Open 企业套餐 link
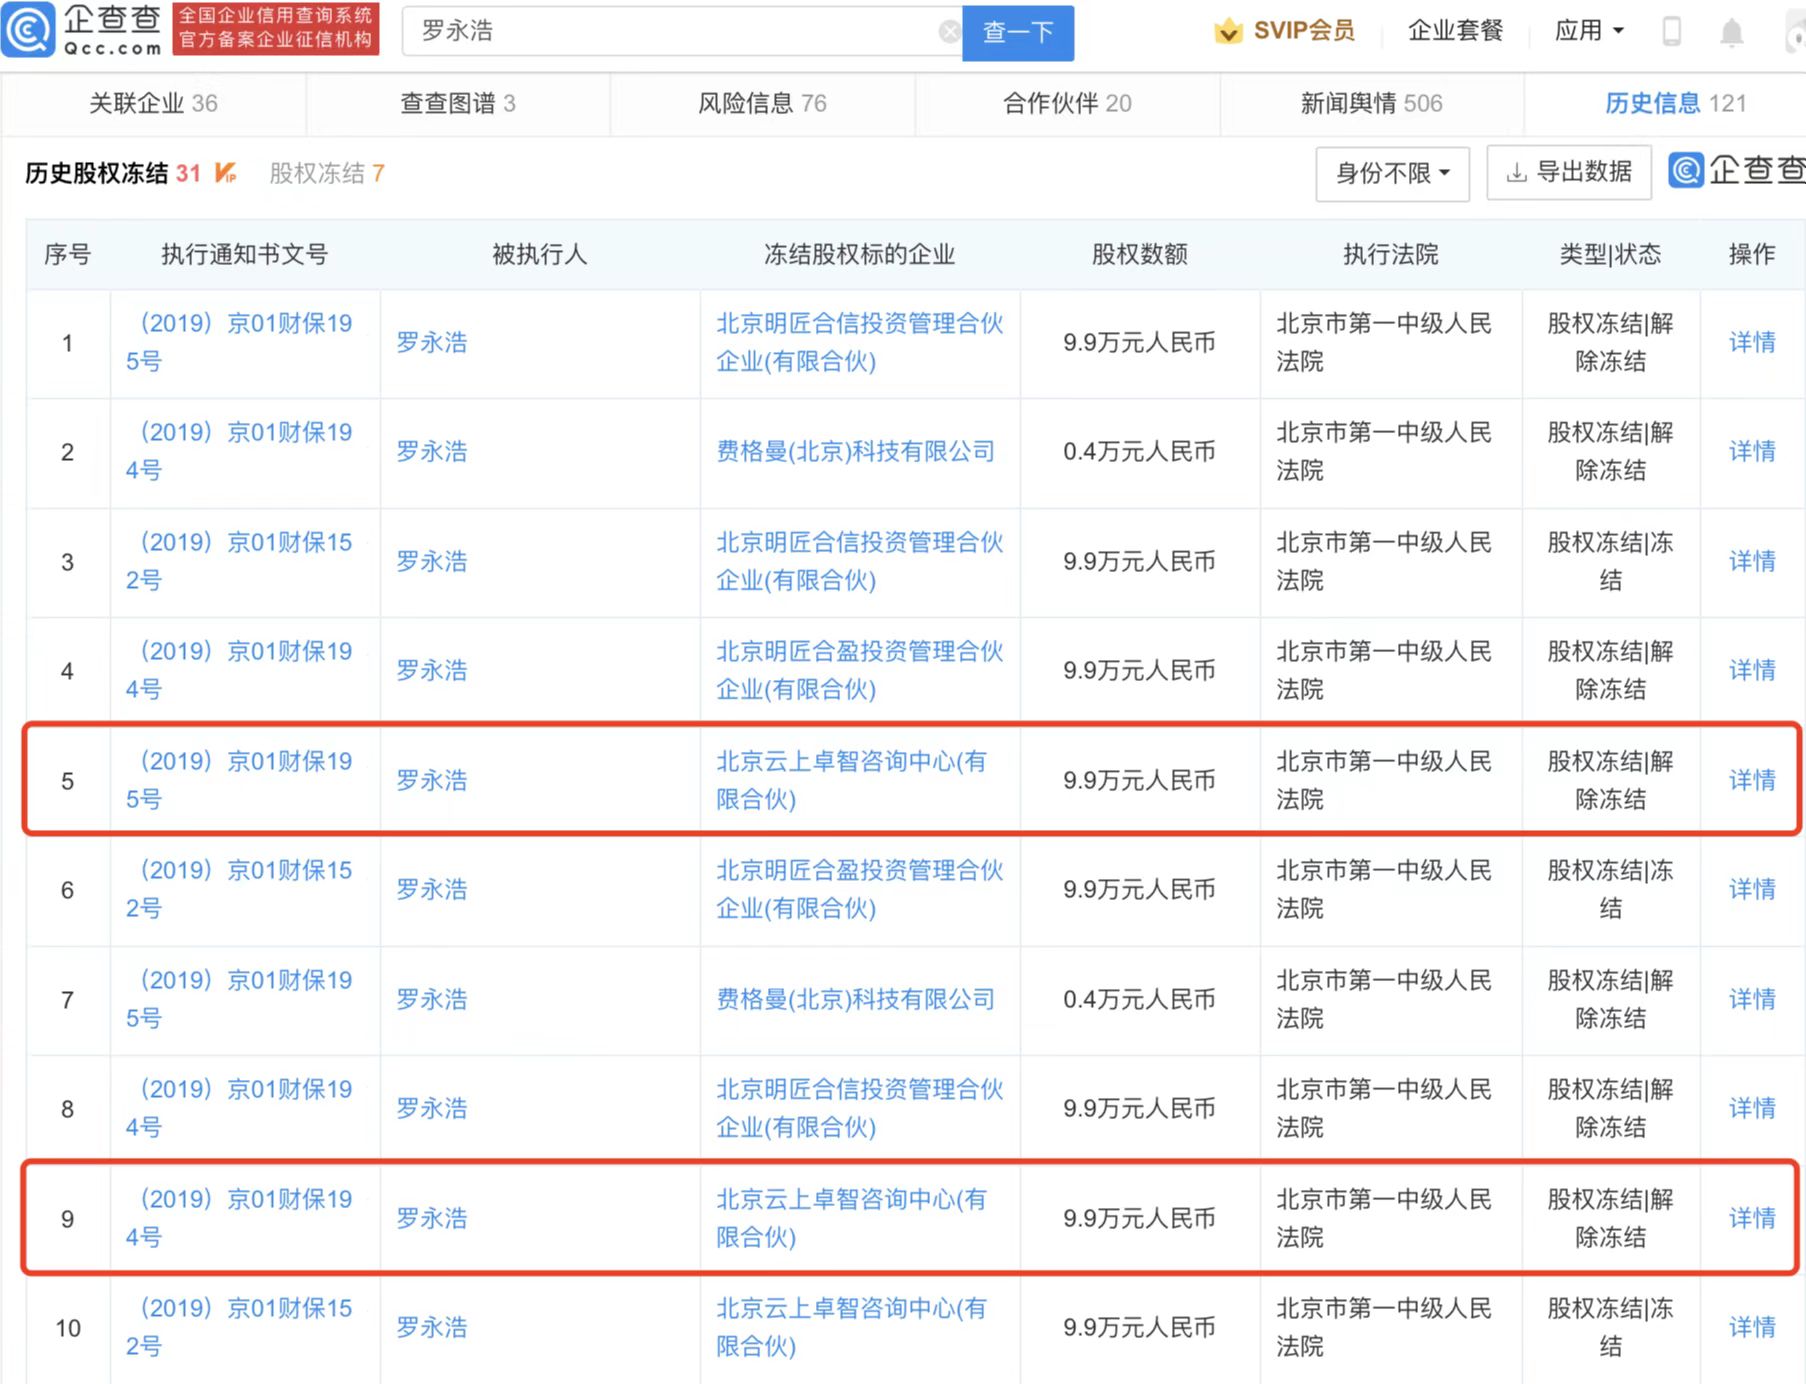Image resolution: width=1806 pixels, height=1384 pixels. (1455, 31)
